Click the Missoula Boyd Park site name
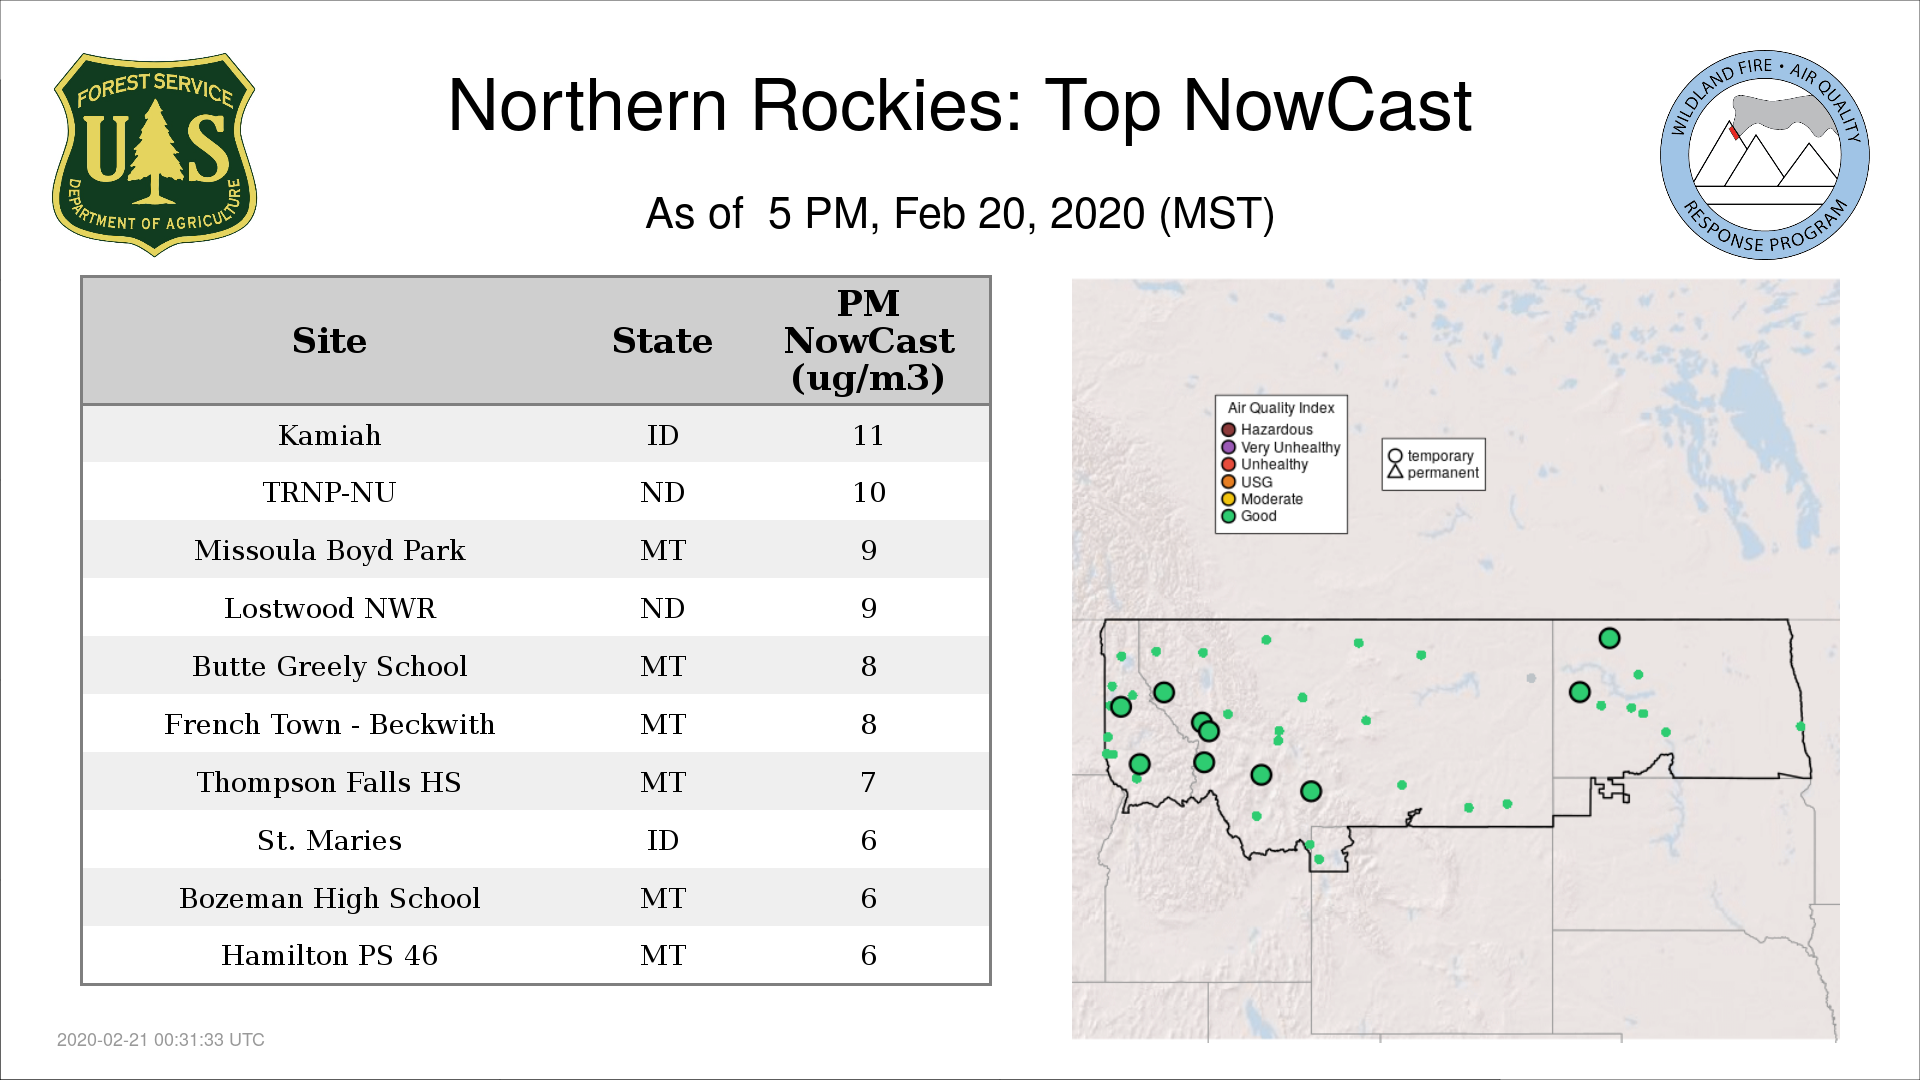Image resolution: width=1920 pixels, height=1080 pixels. [329, 550]
